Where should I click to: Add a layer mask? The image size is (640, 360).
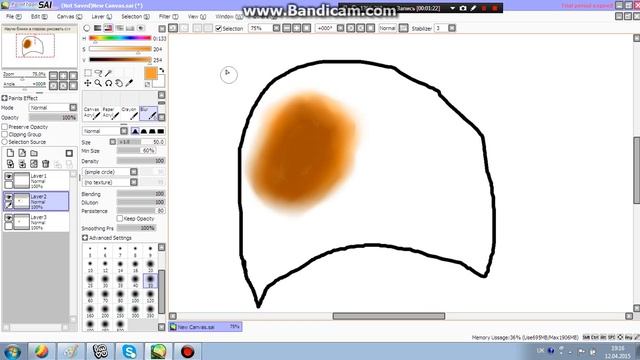pos(69,153)
